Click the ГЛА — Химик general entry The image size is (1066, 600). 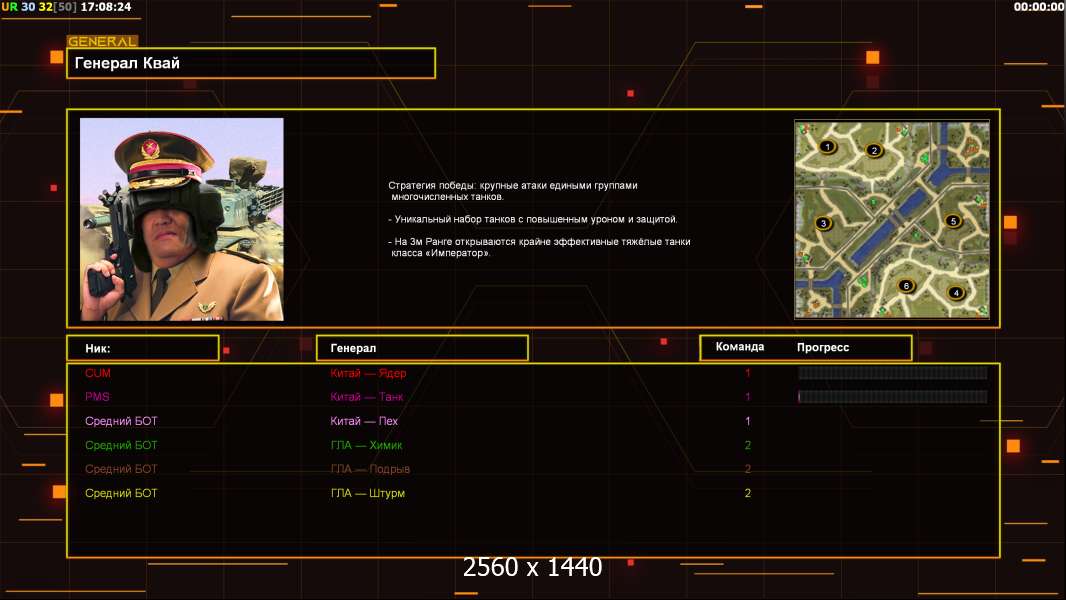(366, 445)
